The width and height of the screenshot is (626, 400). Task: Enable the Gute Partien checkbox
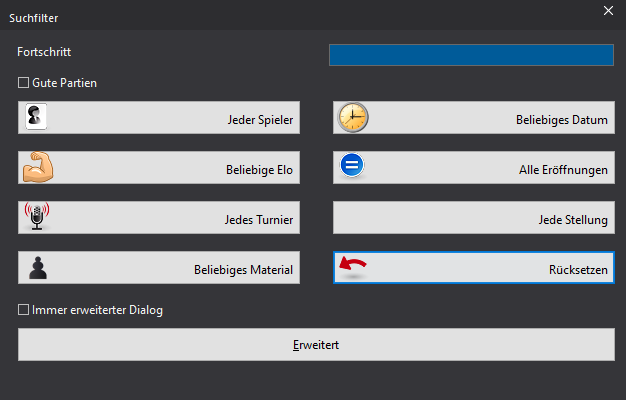[x=24, y=83]
